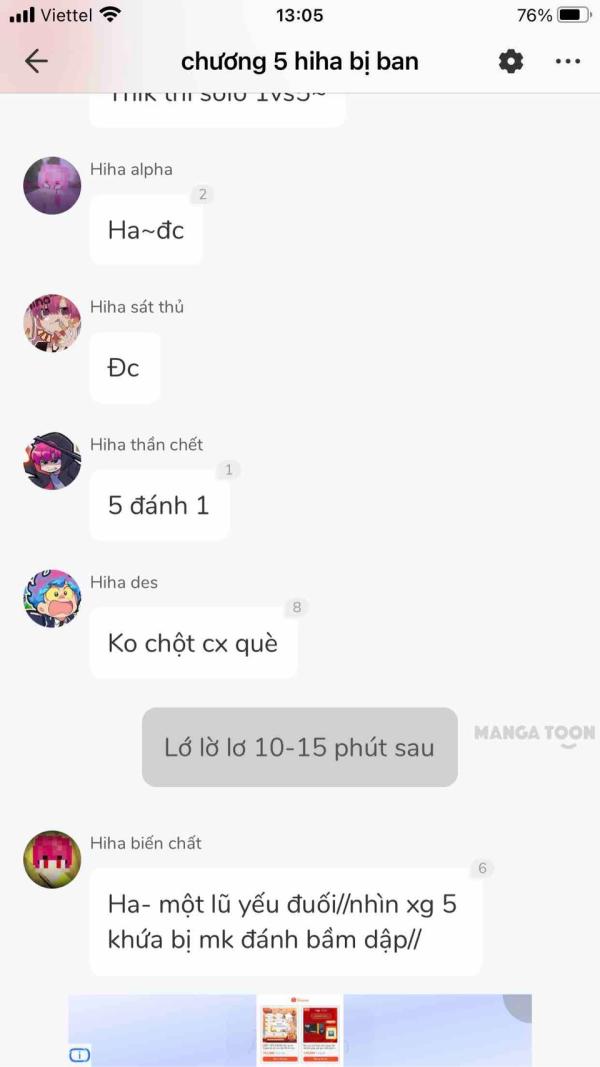Tap the gray '10-15 phút sau' narration
The width and height of the screenshot is (600, 1067).
pos(300,747)
